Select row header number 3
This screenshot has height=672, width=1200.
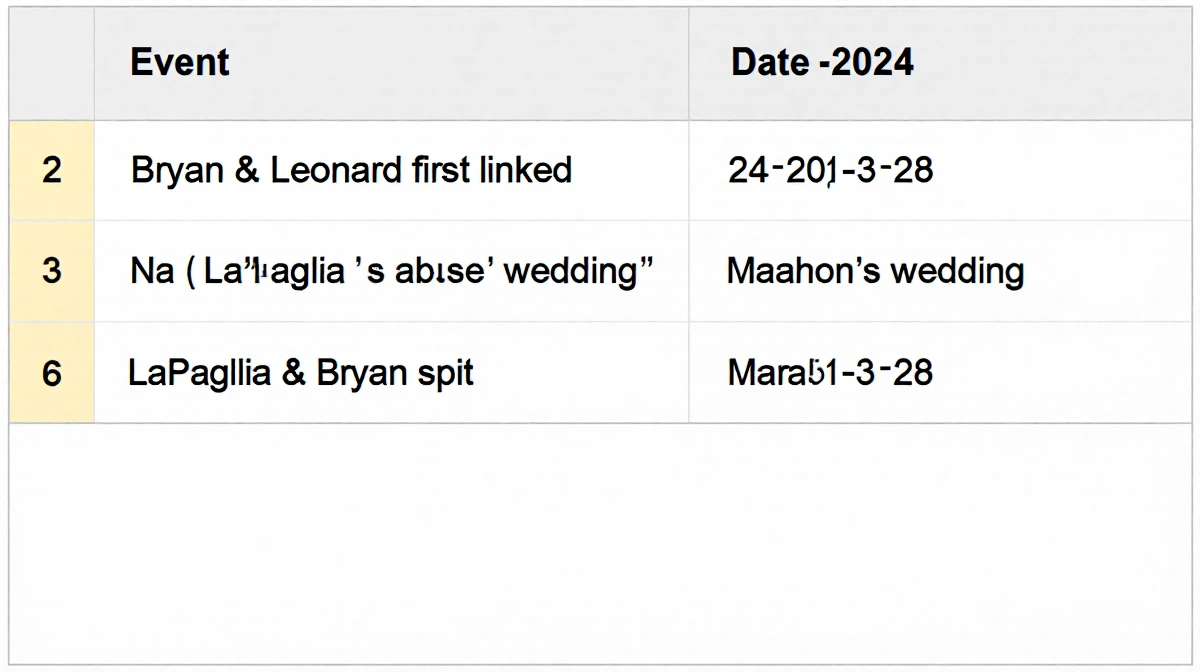pos(52,271)
